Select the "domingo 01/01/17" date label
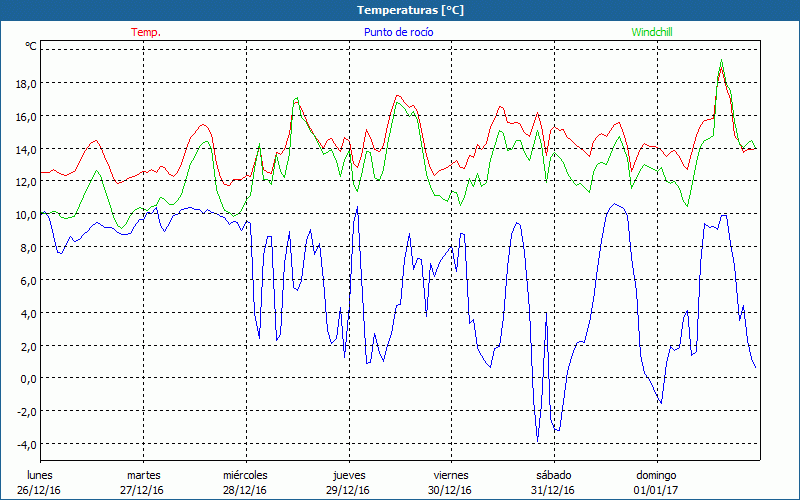 (655, 482)
